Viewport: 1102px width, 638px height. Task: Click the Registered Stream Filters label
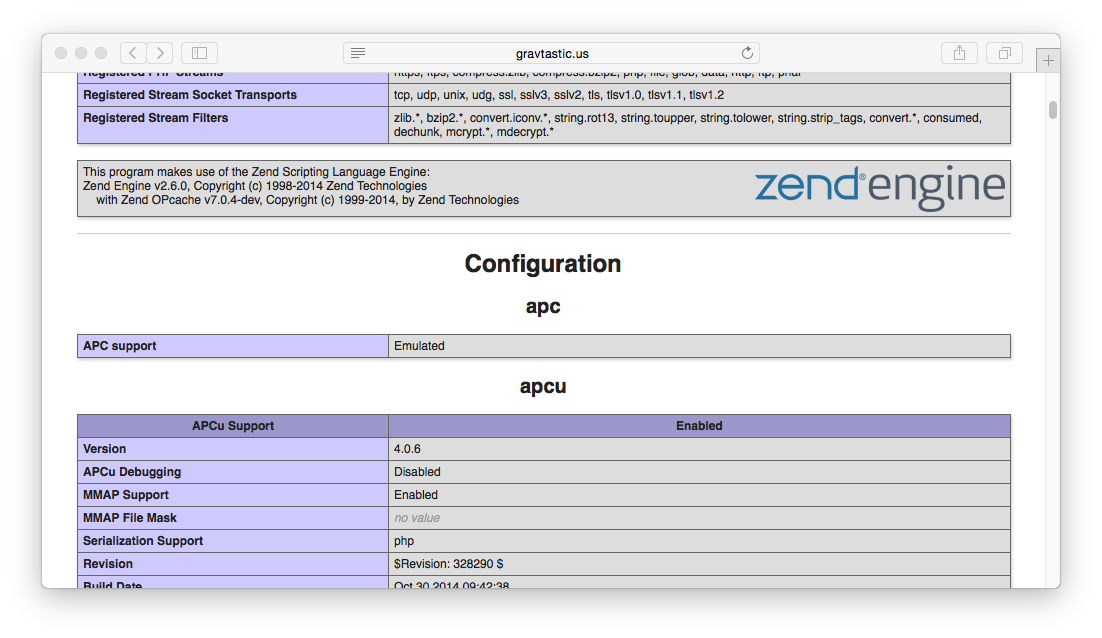(156, 118)
